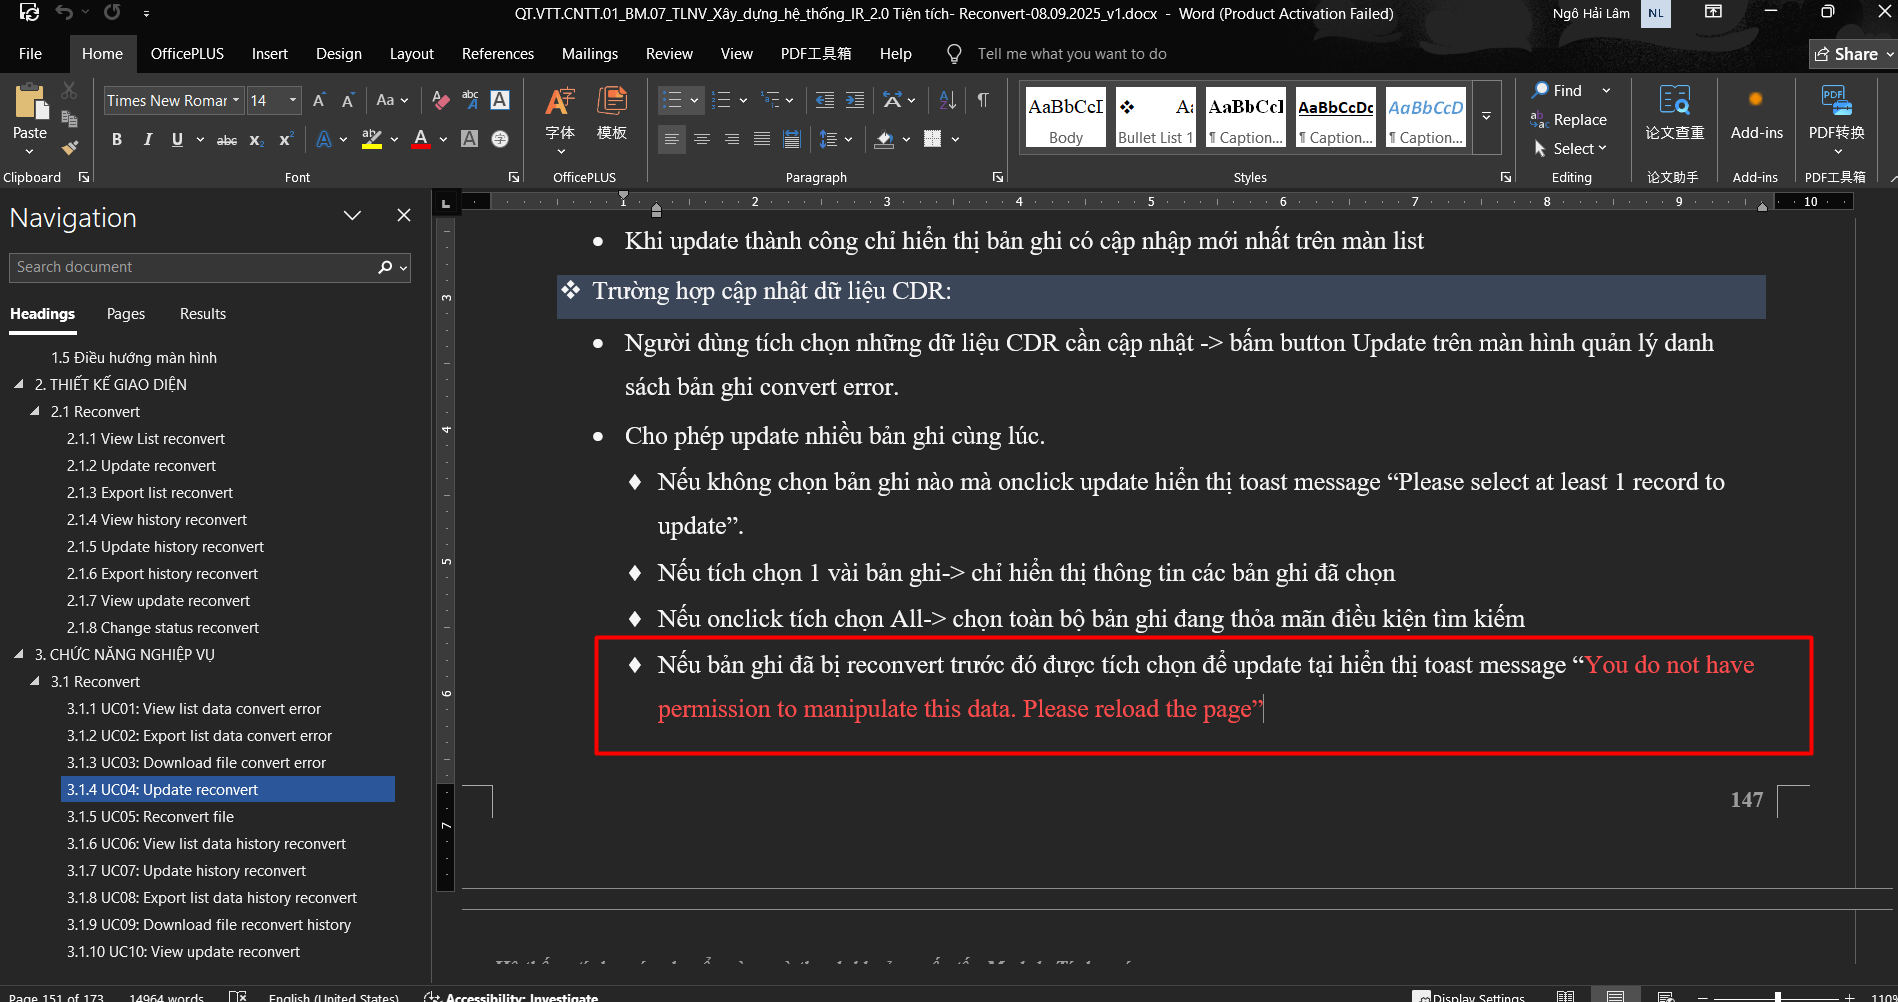
Task: Open the References ribbon tab
Action: (x=497, y=54)
